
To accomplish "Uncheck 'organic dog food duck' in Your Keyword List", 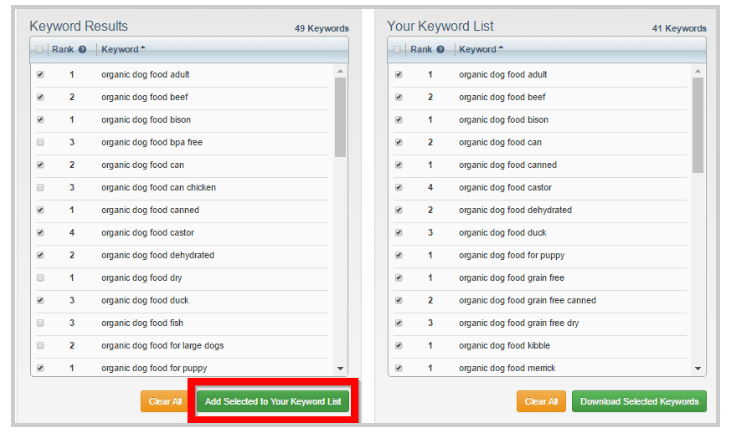I will point(399,232).
